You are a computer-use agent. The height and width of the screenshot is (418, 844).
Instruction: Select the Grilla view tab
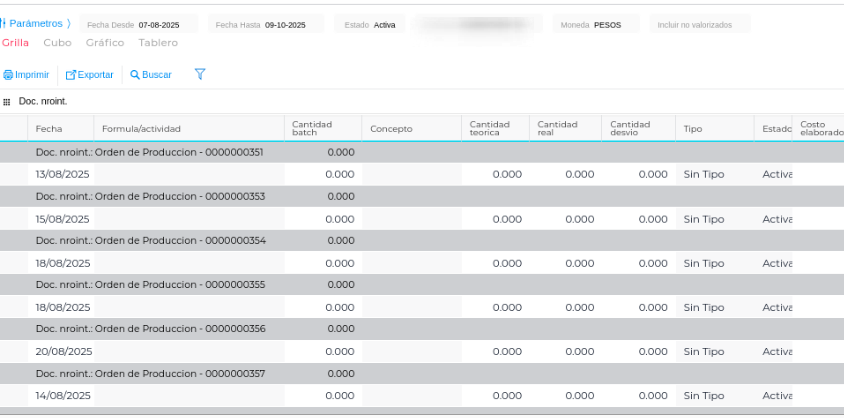(15, 43)
